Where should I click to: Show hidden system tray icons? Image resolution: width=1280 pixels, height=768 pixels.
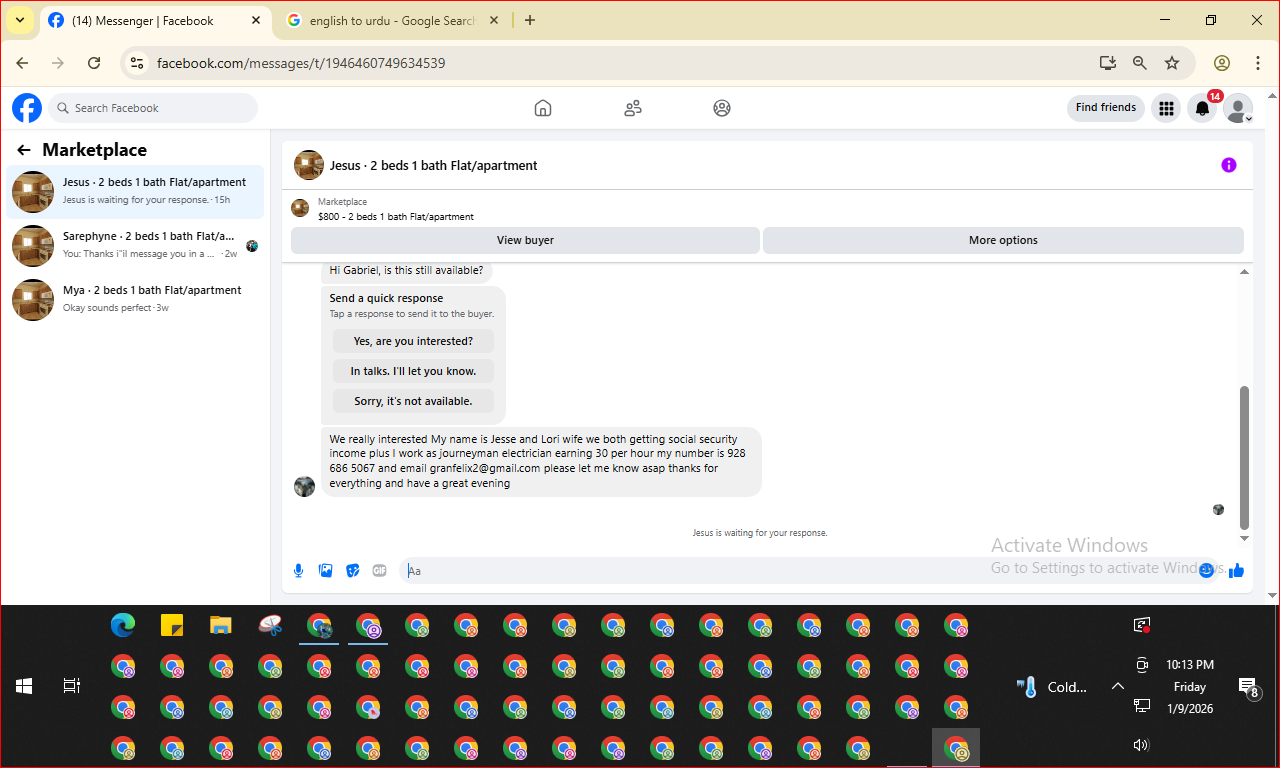1118,686
